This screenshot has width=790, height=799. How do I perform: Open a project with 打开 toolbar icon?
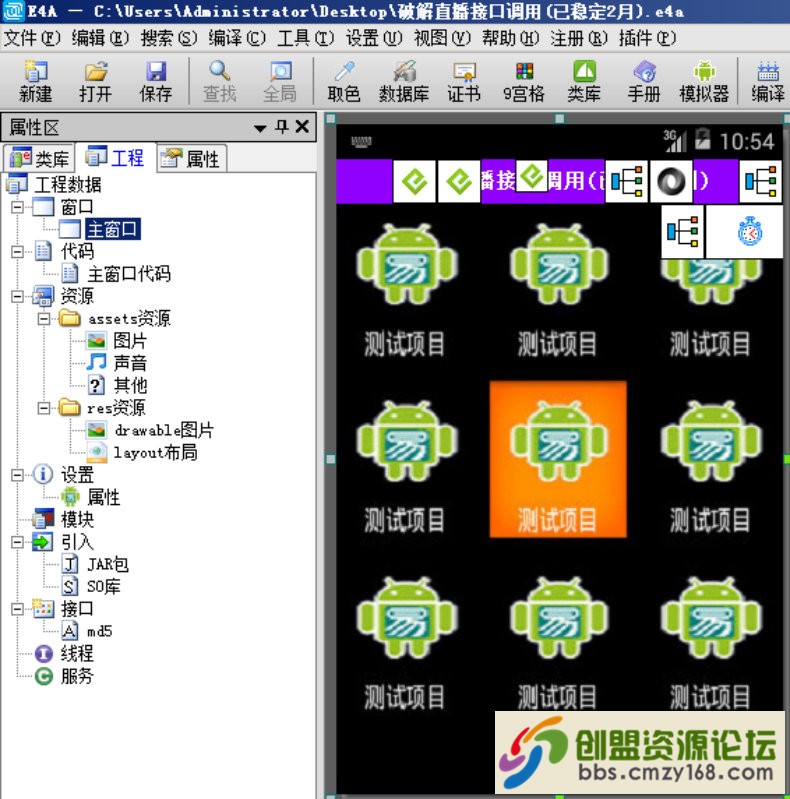pyautogui.click(x=95, y=82)
